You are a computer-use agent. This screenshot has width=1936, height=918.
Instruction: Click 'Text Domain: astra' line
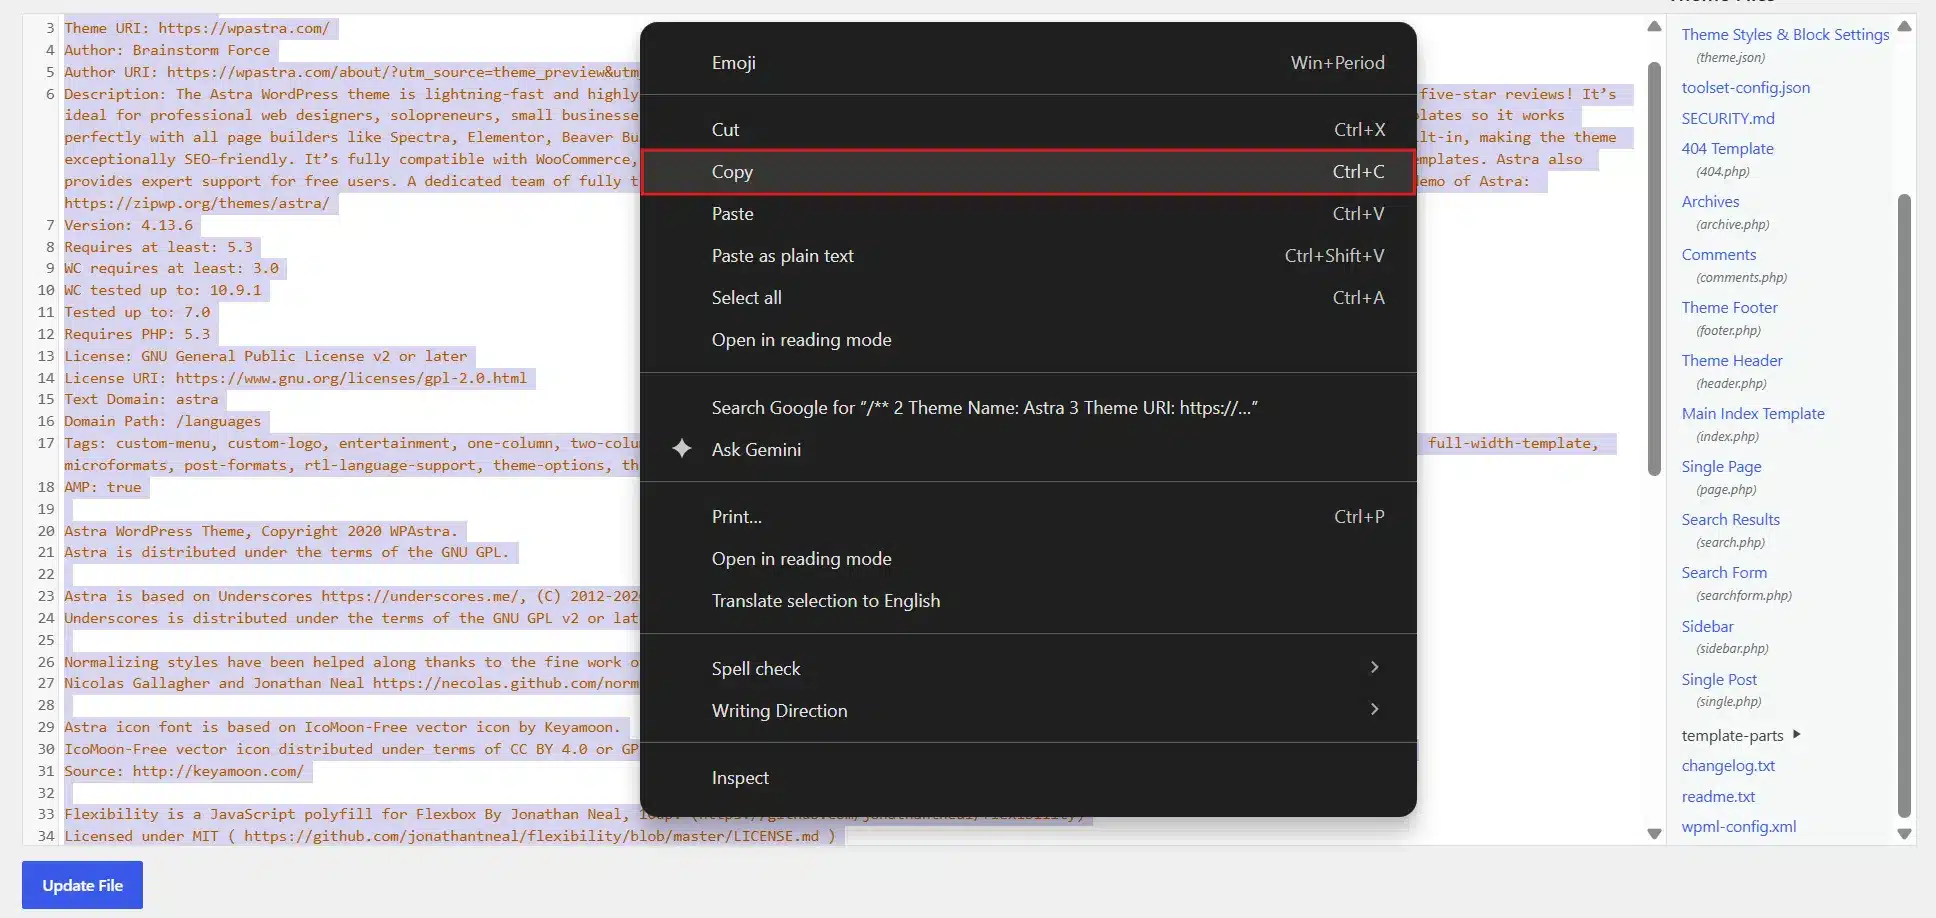tap(141, 399)
